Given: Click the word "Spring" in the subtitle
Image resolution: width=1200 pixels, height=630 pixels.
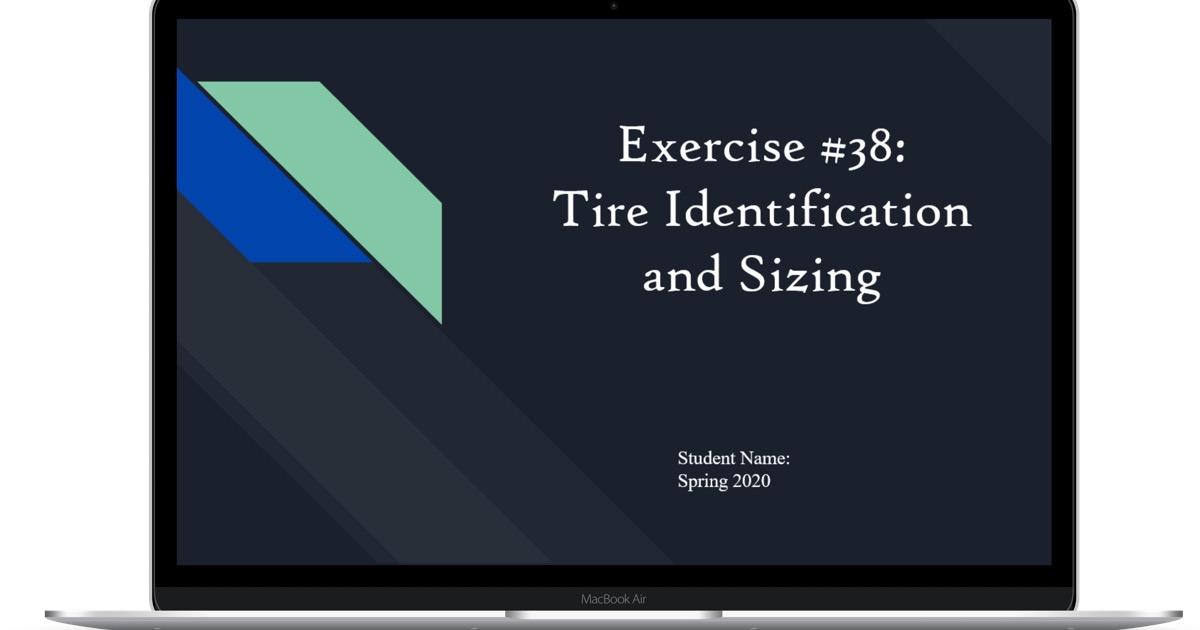Looking at the screenshot, I should [702, 481].
